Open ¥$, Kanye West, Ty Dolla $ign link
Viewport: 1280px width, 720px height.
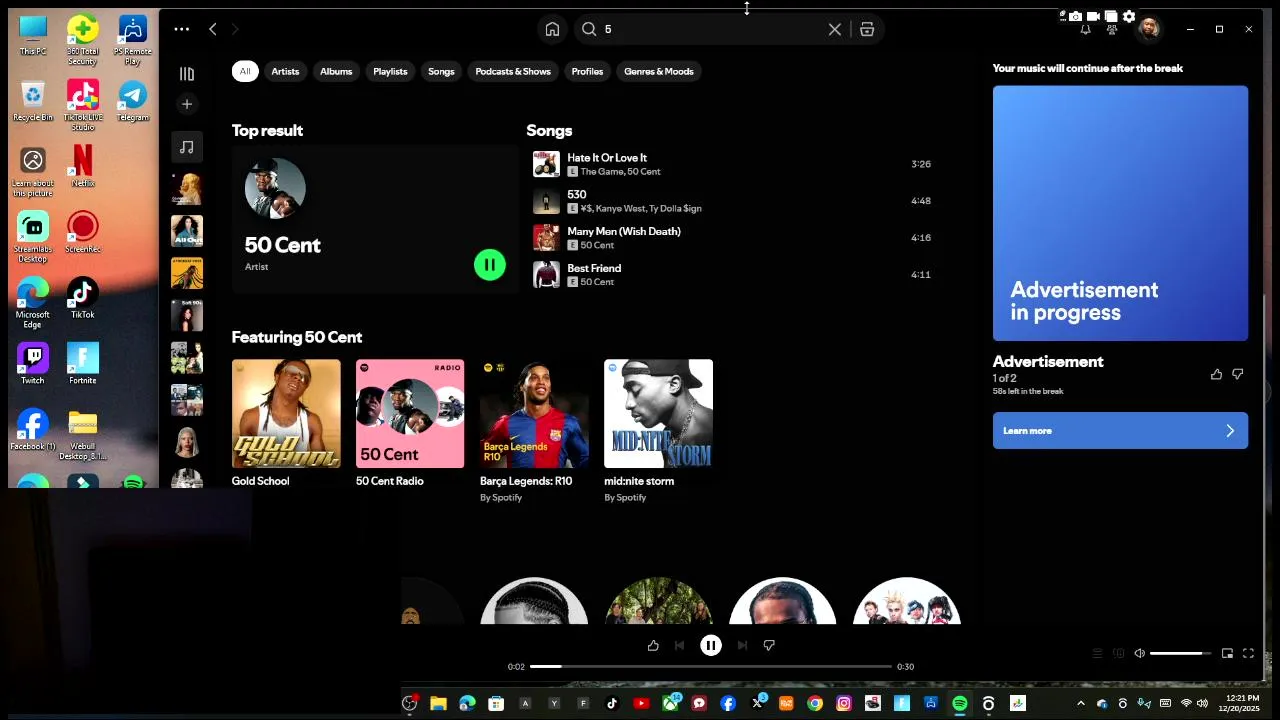click(641, 209)
